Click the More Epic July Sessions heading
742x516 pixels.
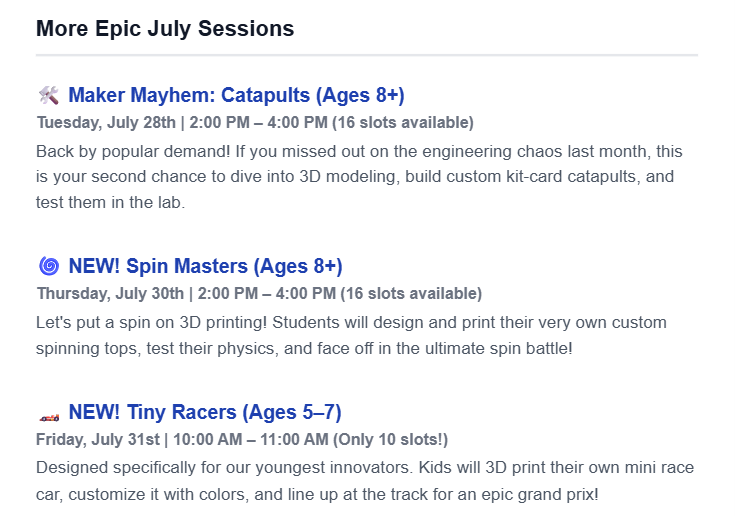coord(165,28)
